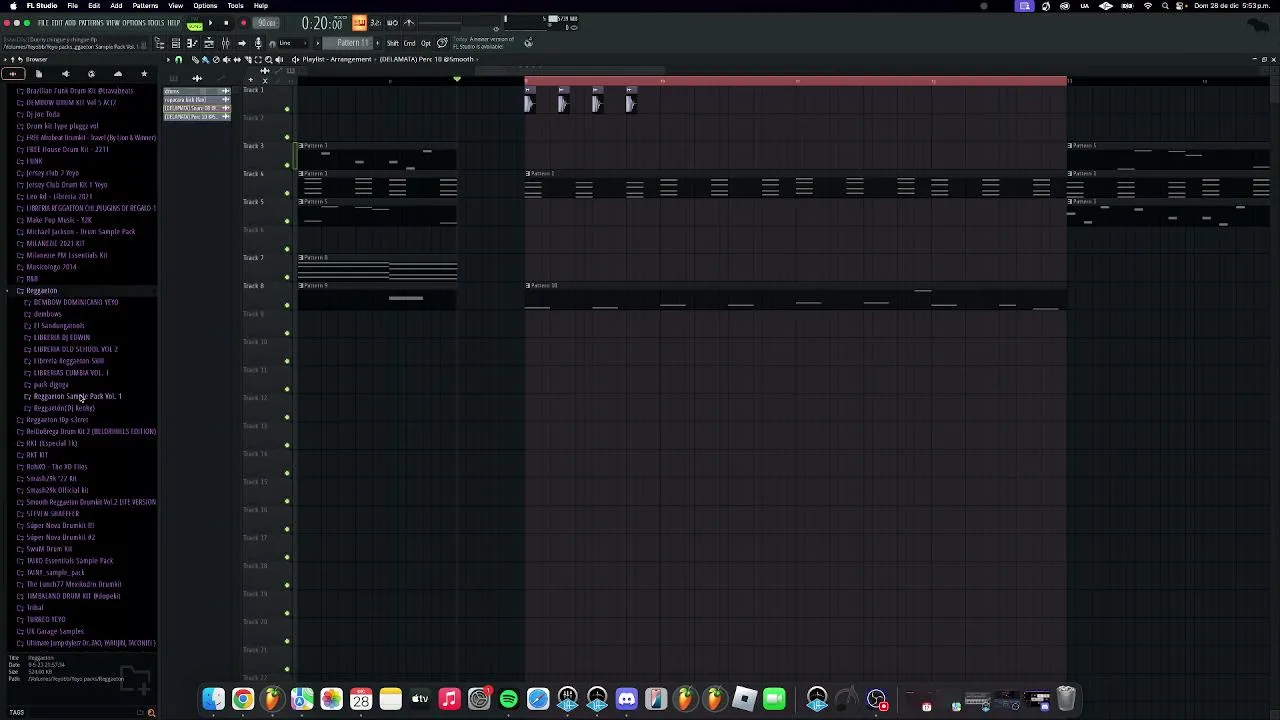Open Music app from the dock
1280x720 pixels.
[449, 699]
